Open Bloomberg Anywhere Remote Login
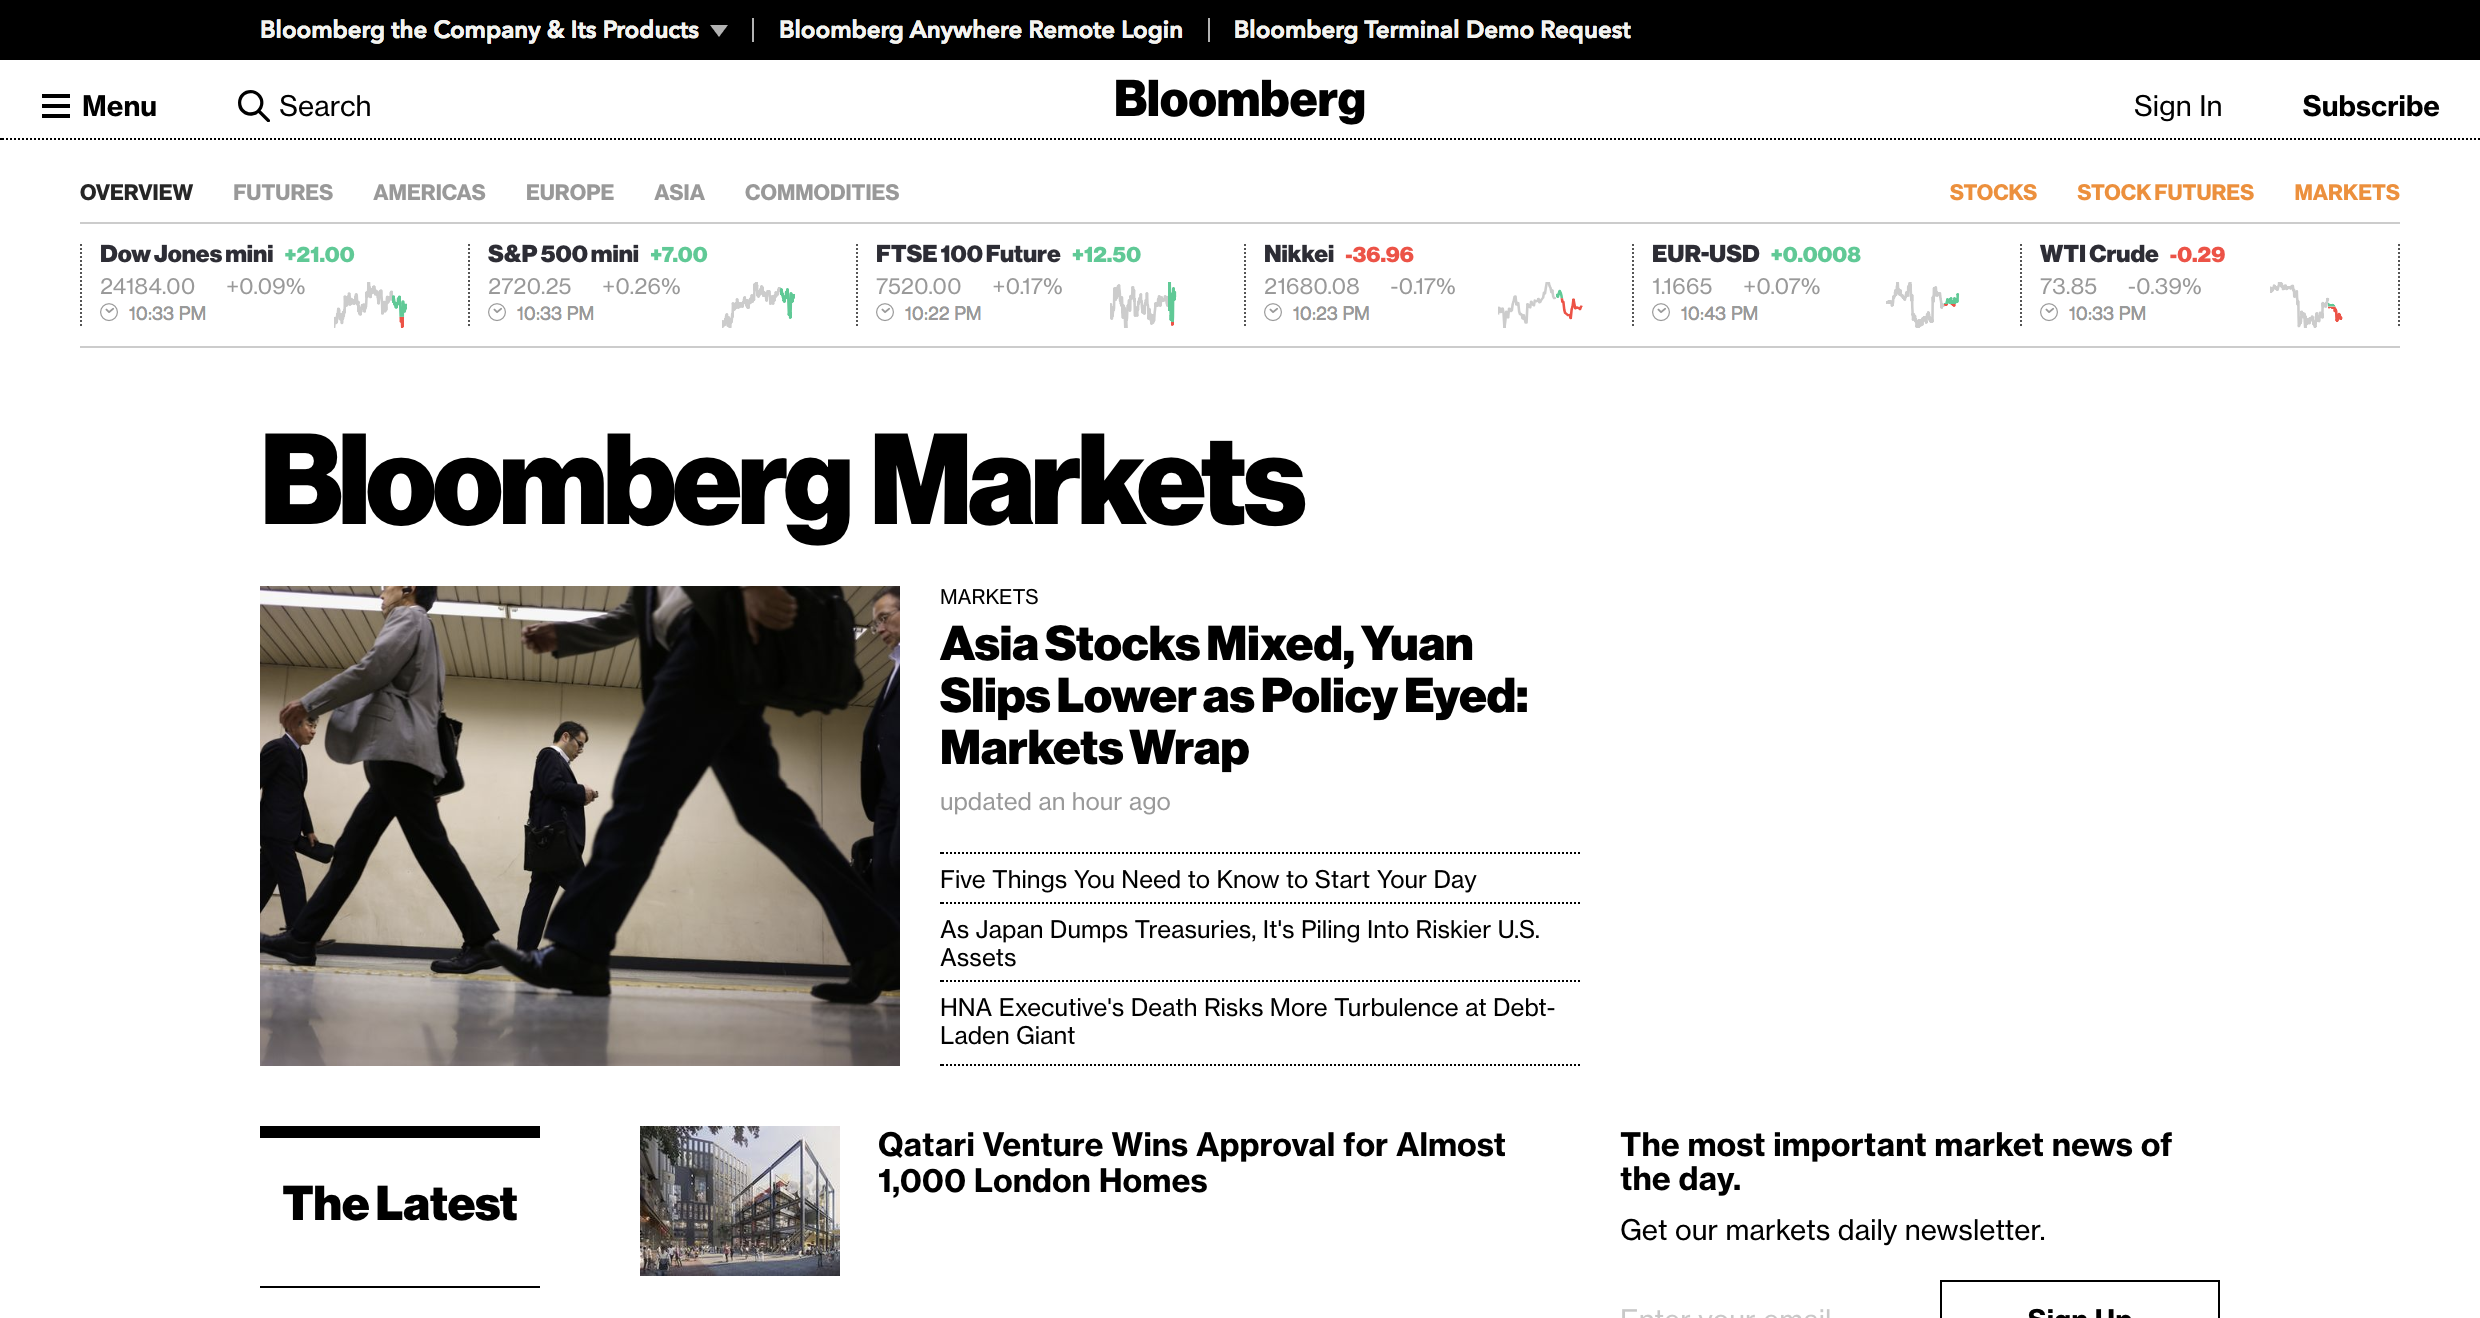The image size is (2480, 1318). click(980, 30)
